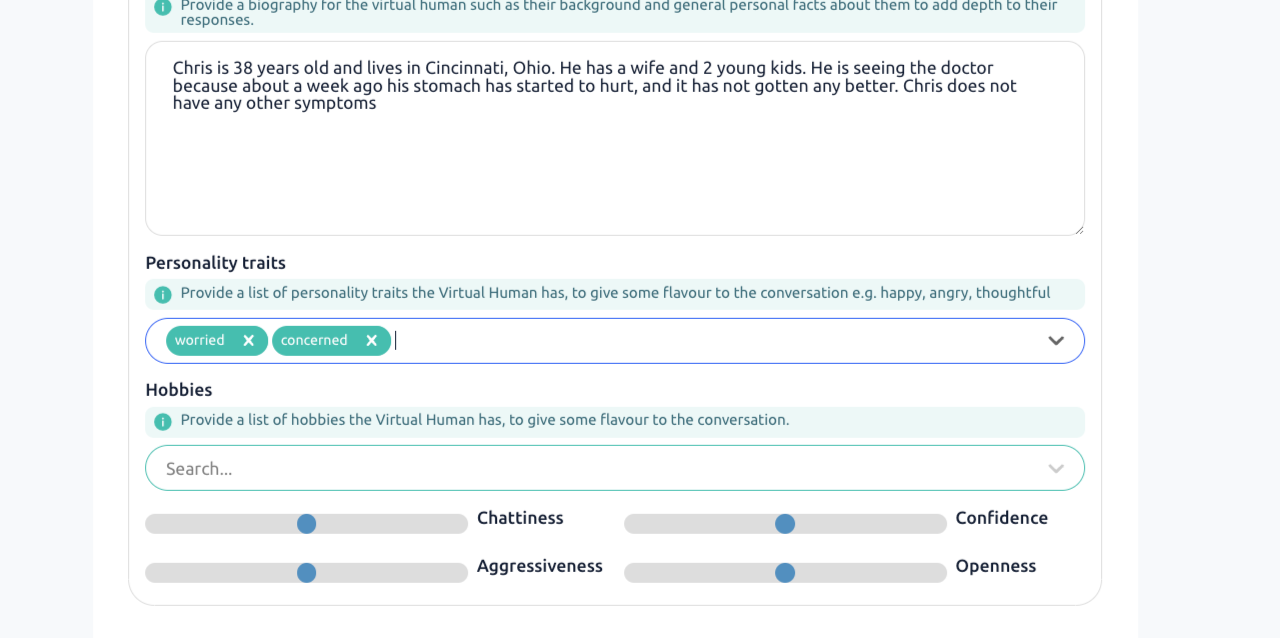Remove the 'concerned' personality trait tag

(371, 341)
